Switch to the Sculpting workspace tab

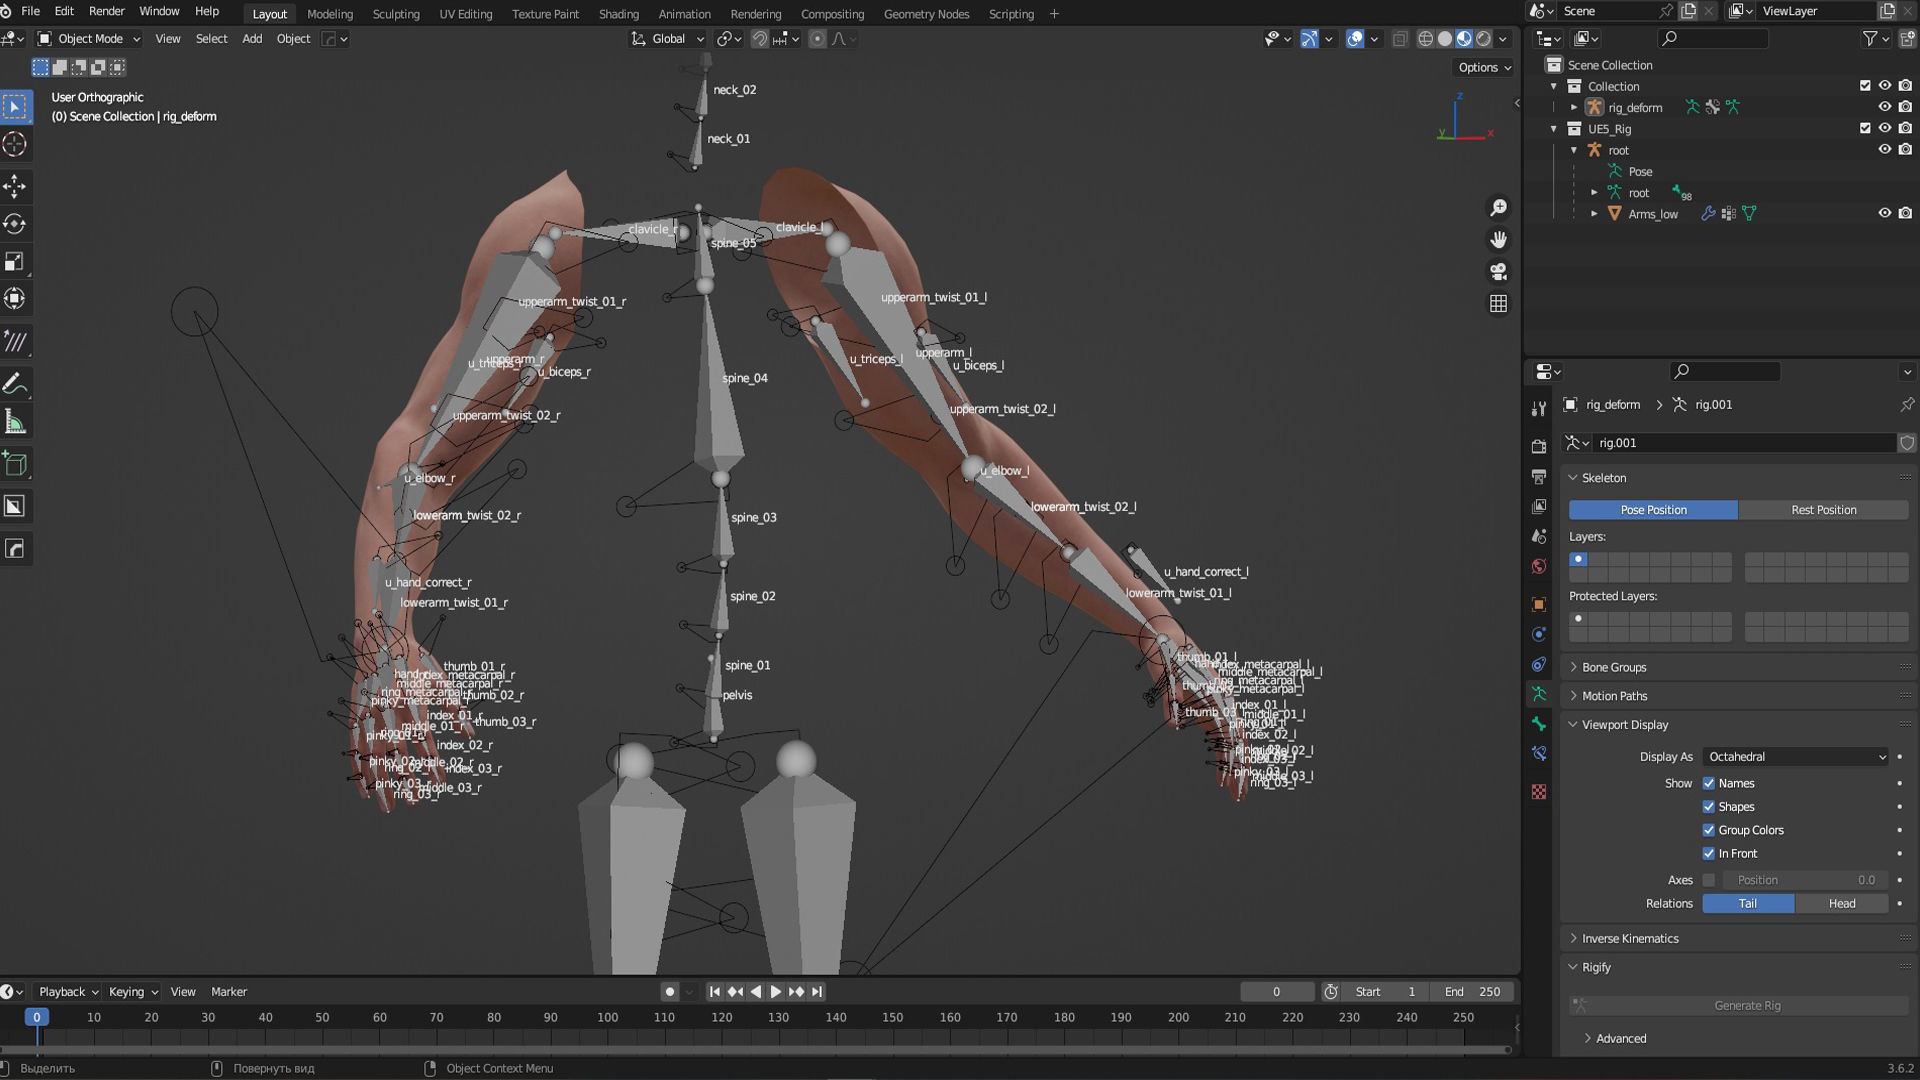pyautogui.click(x=395, y=14)
